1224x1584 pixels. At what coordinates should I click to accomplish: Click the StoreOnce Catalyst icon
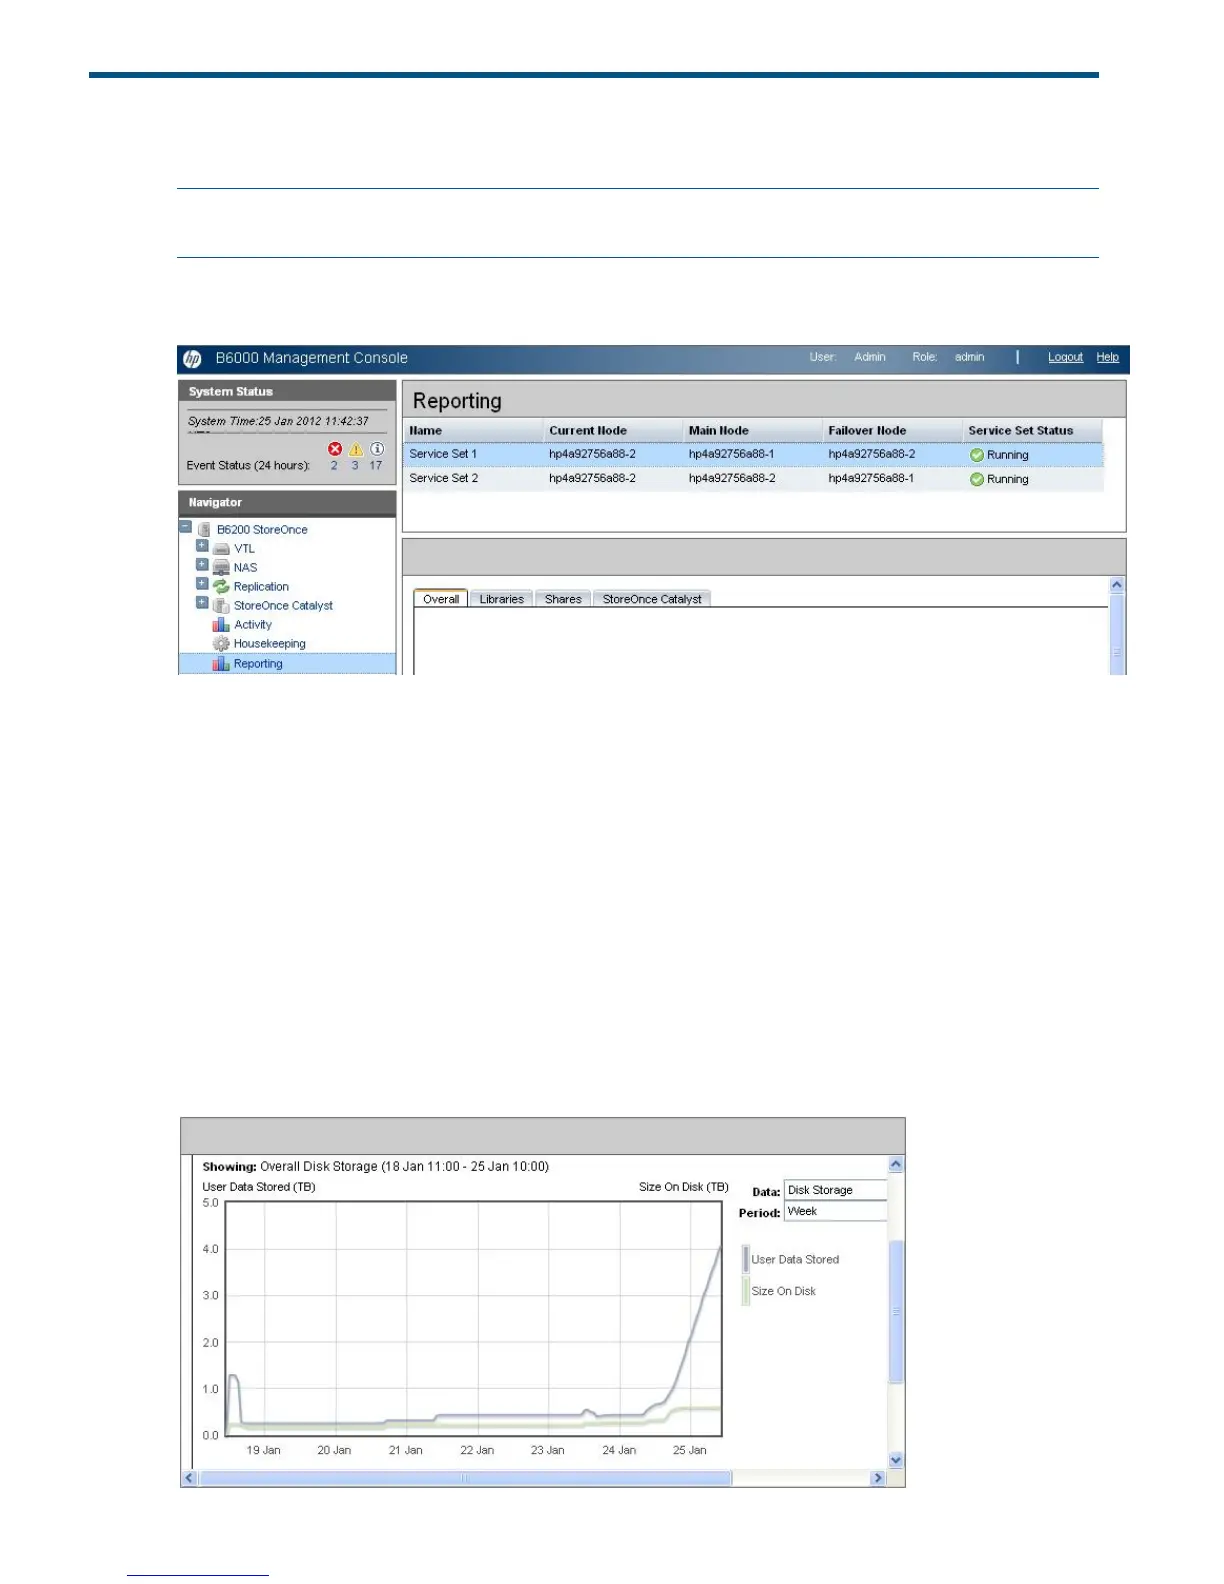click(x=222, y=606)
